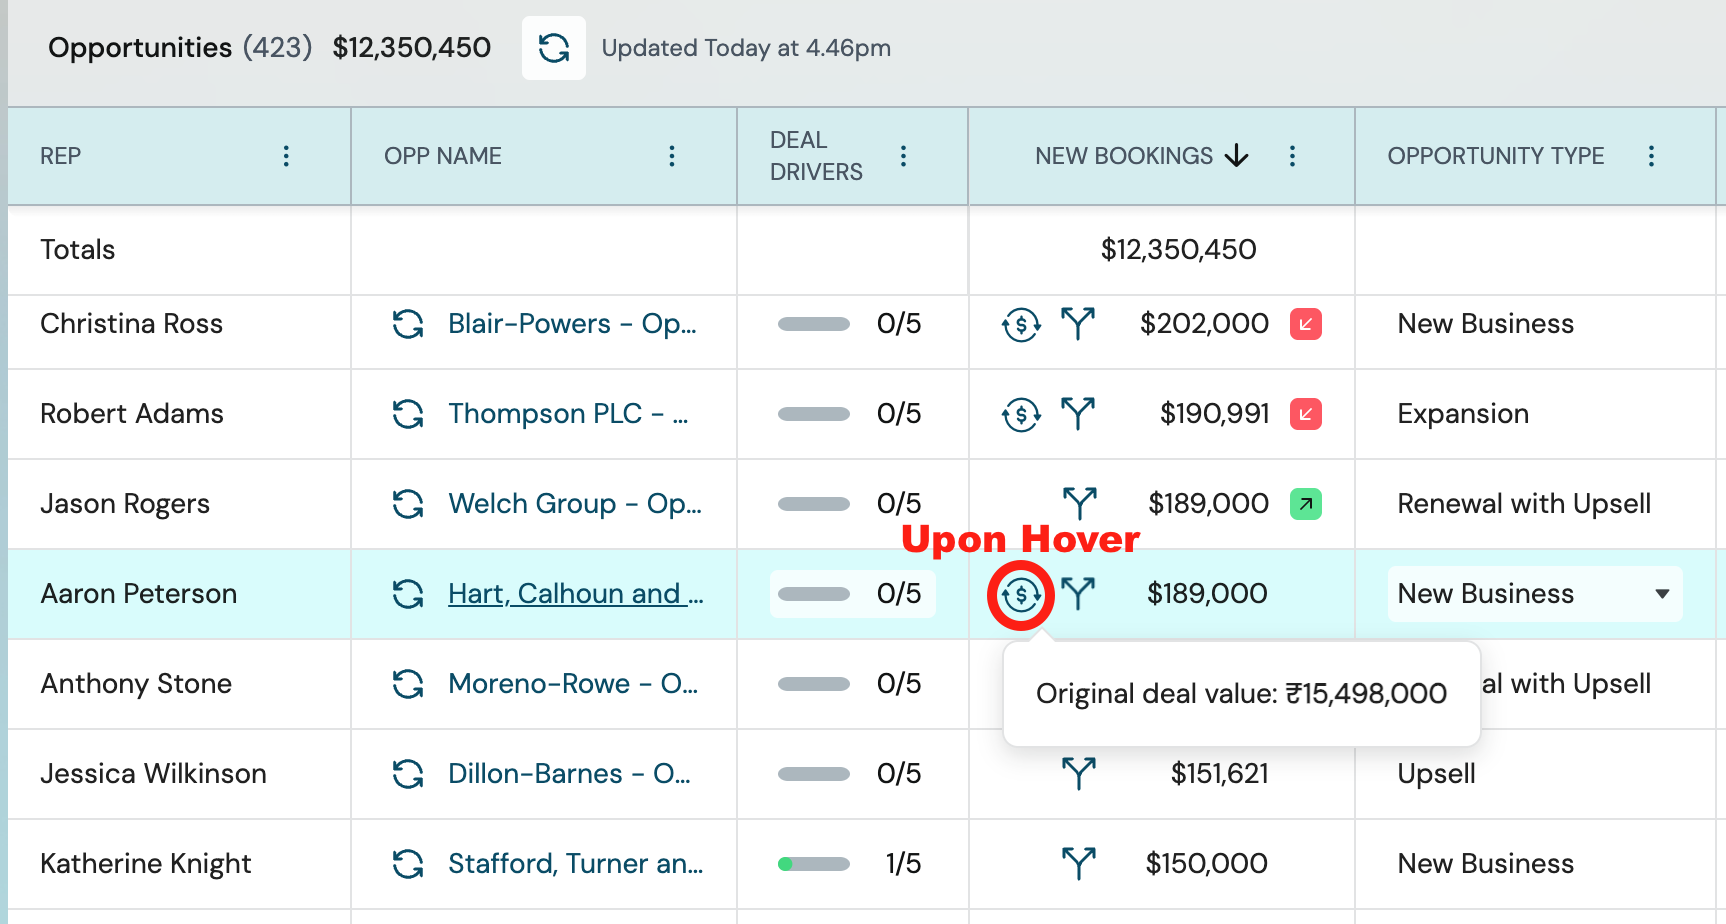This screenshot has width=1726, height=924.
Task: Click Expansion type in Robert Adams row
Action: pyautogui.click(x=1463, y=414)
